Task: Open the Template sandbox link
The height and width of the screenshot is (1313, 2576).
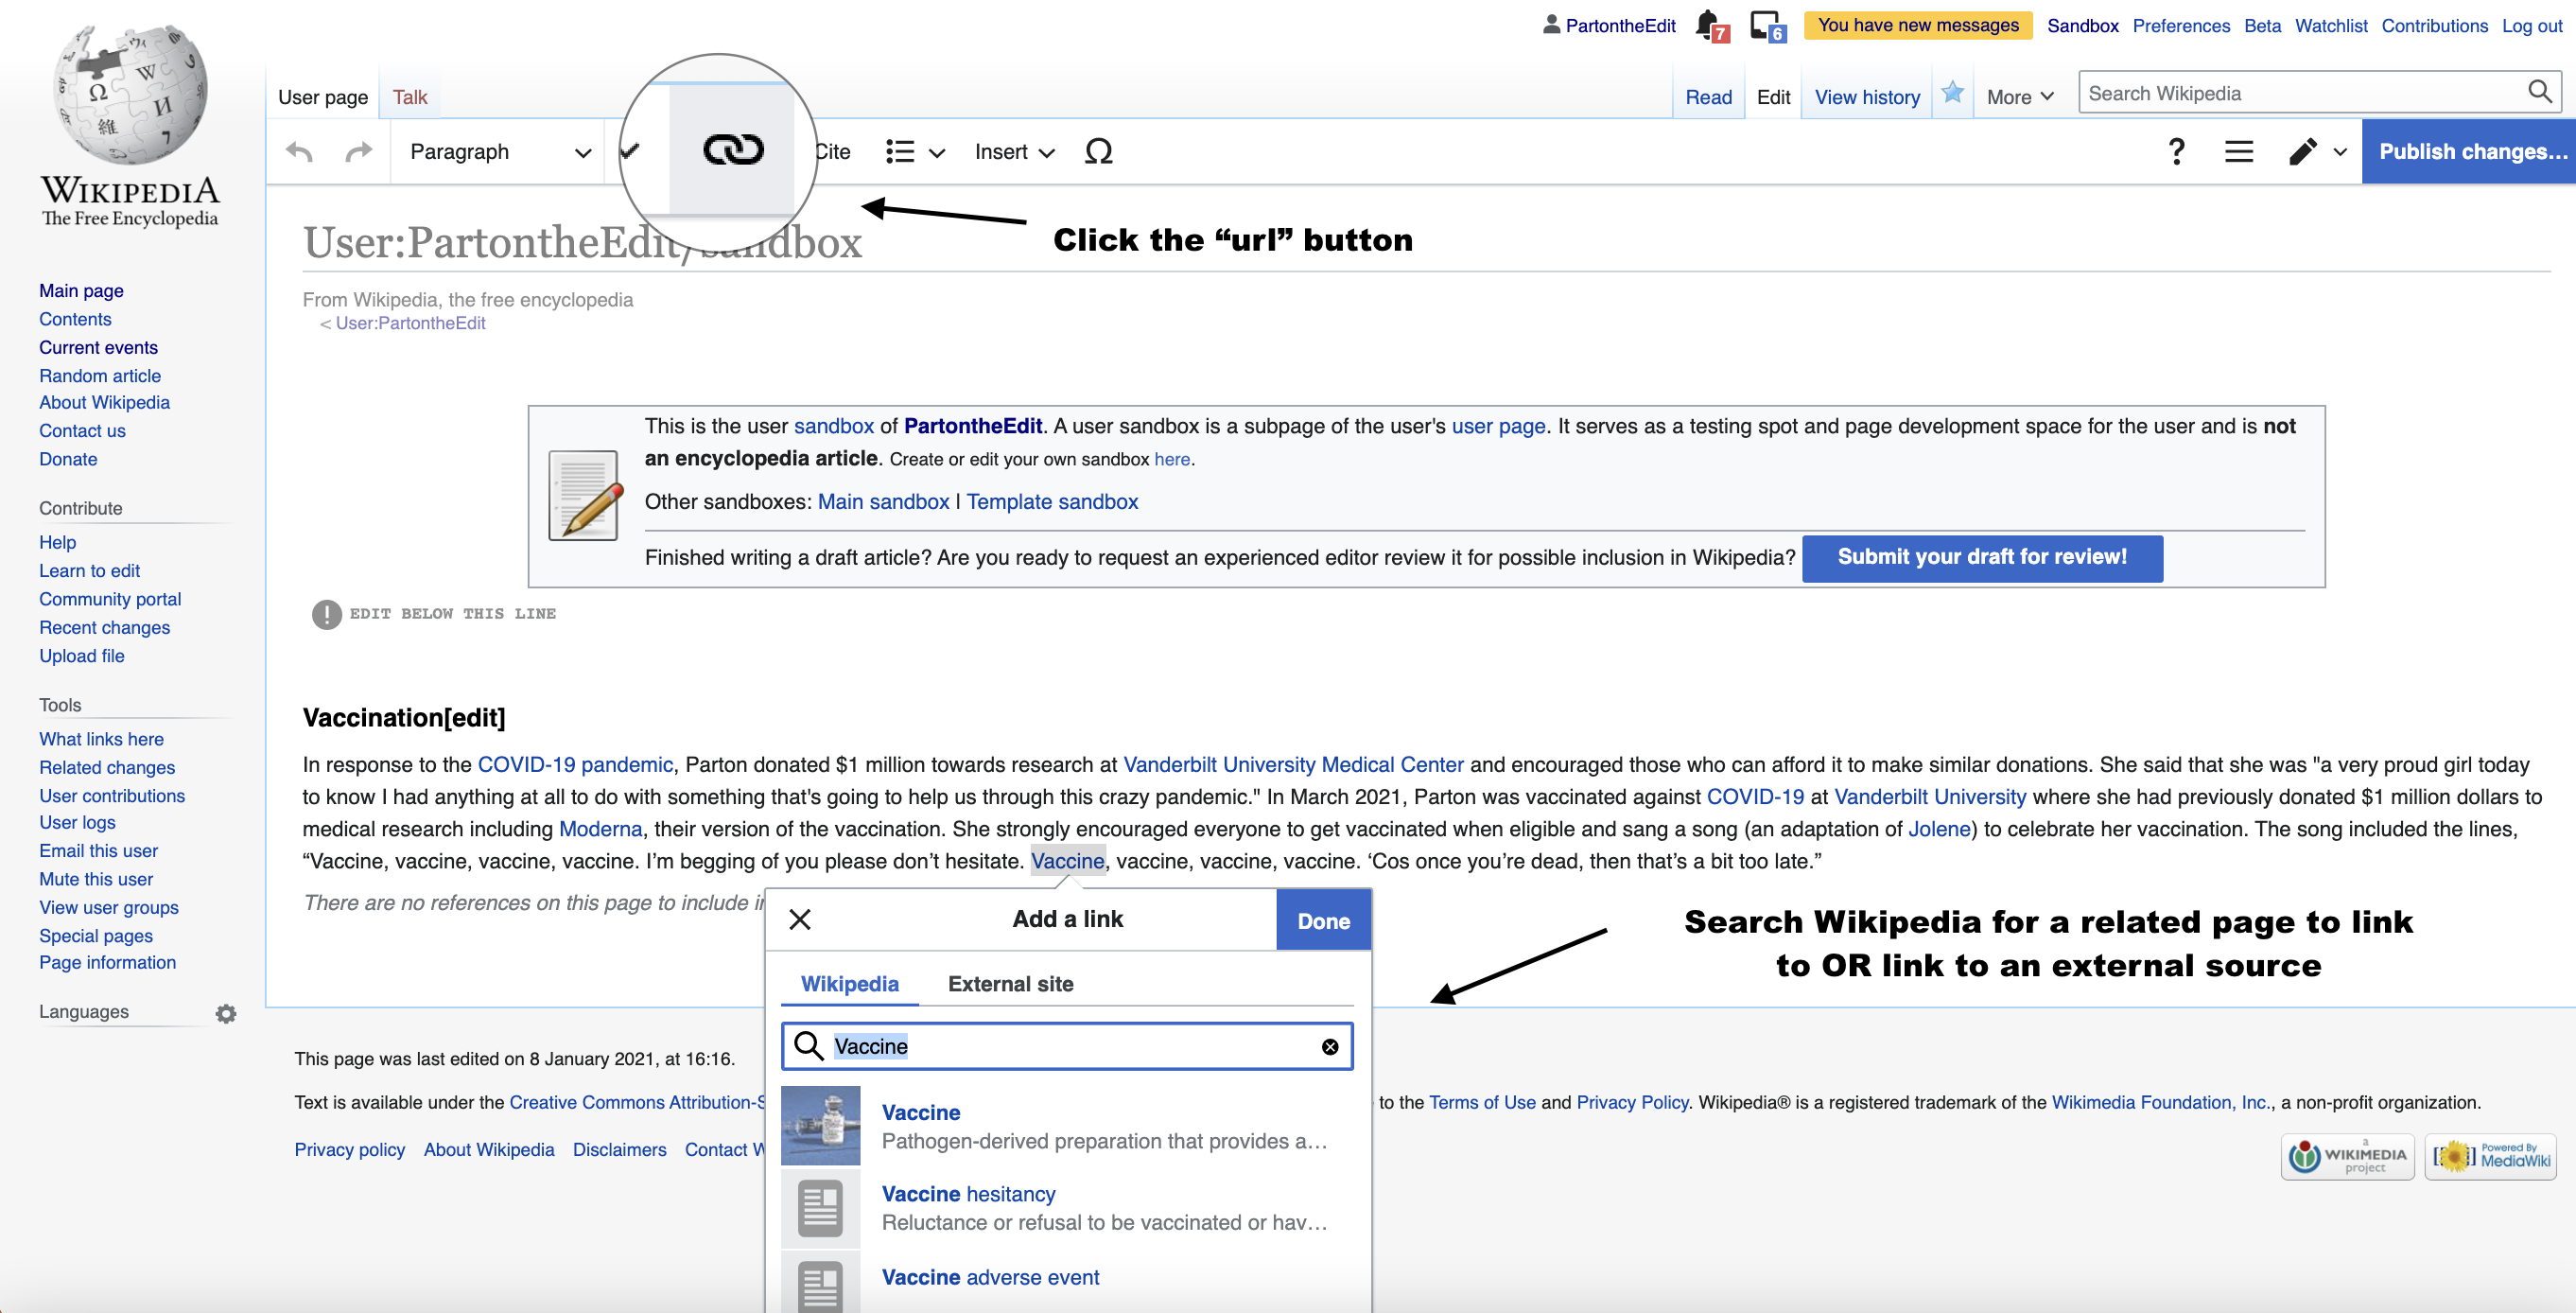Action: [x=1052, y=501]
